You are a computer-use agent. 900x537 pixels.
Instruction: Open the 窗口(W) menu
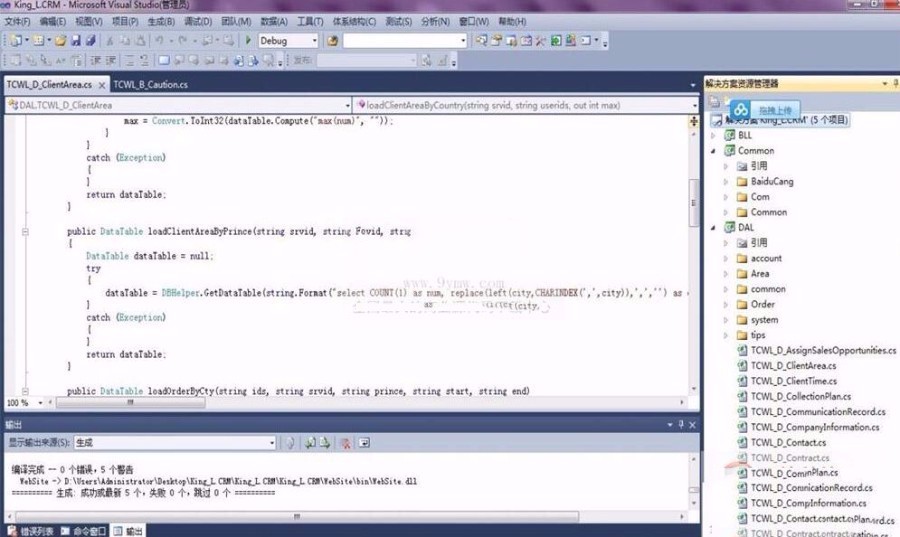(474, 21)
